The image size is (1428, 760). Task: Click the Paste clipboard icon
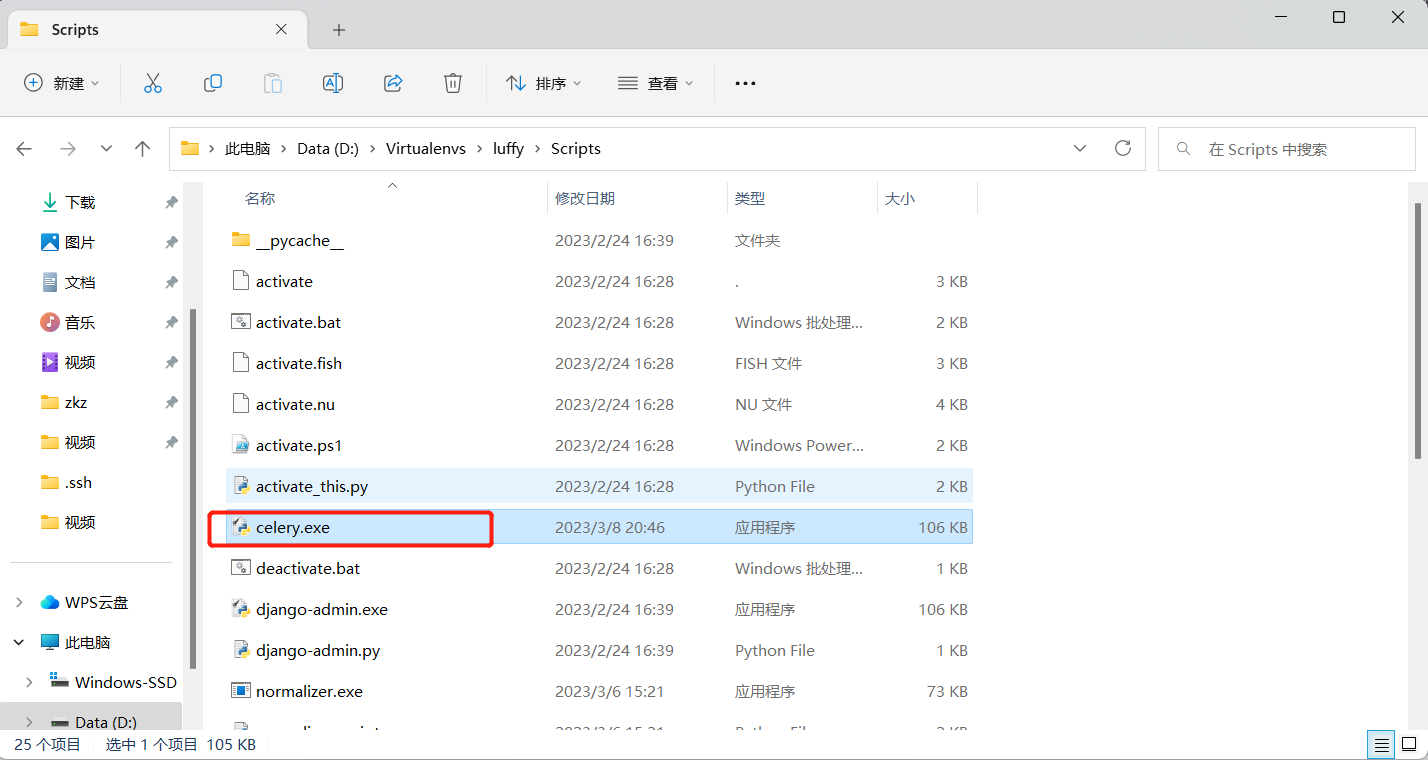(273, 83)
